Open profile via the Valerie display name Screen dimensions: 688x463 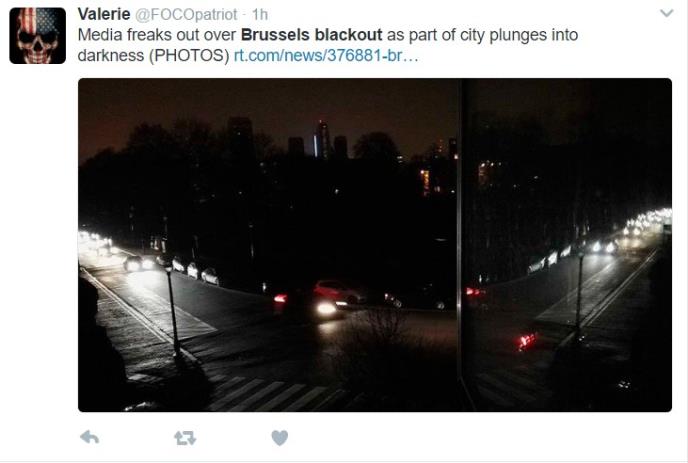tap(104, 14)
